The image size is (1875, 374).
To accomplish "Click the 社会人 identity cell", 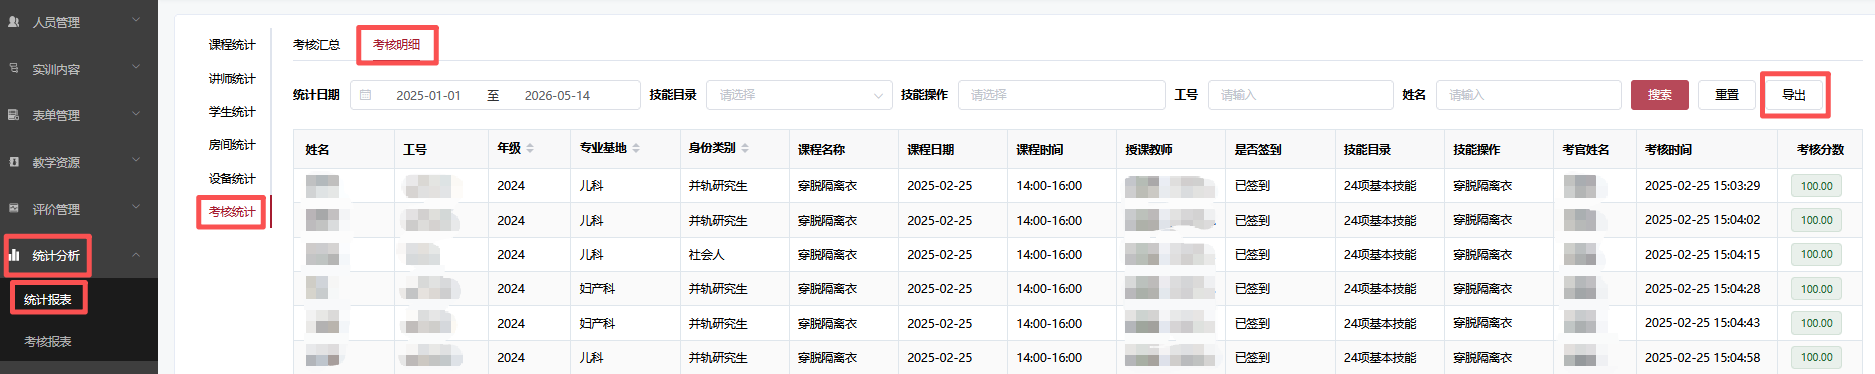I will pyautogui.click(x=706, y=255).
